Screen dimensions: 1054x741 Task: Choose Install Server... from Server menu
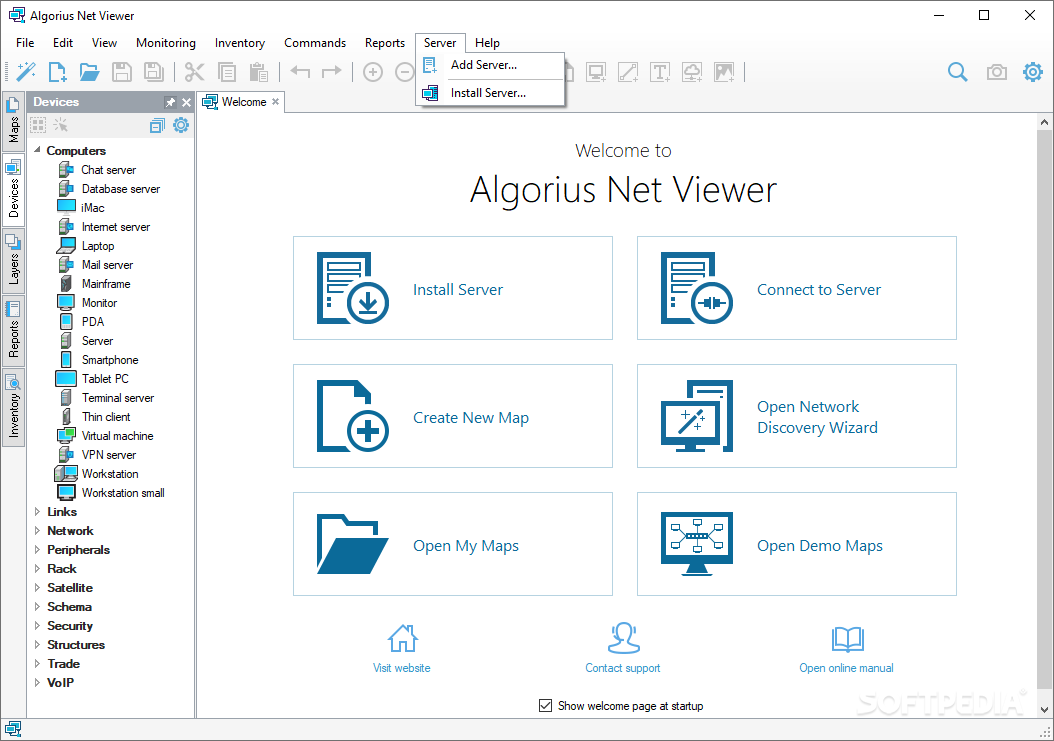tap(490, 93)
